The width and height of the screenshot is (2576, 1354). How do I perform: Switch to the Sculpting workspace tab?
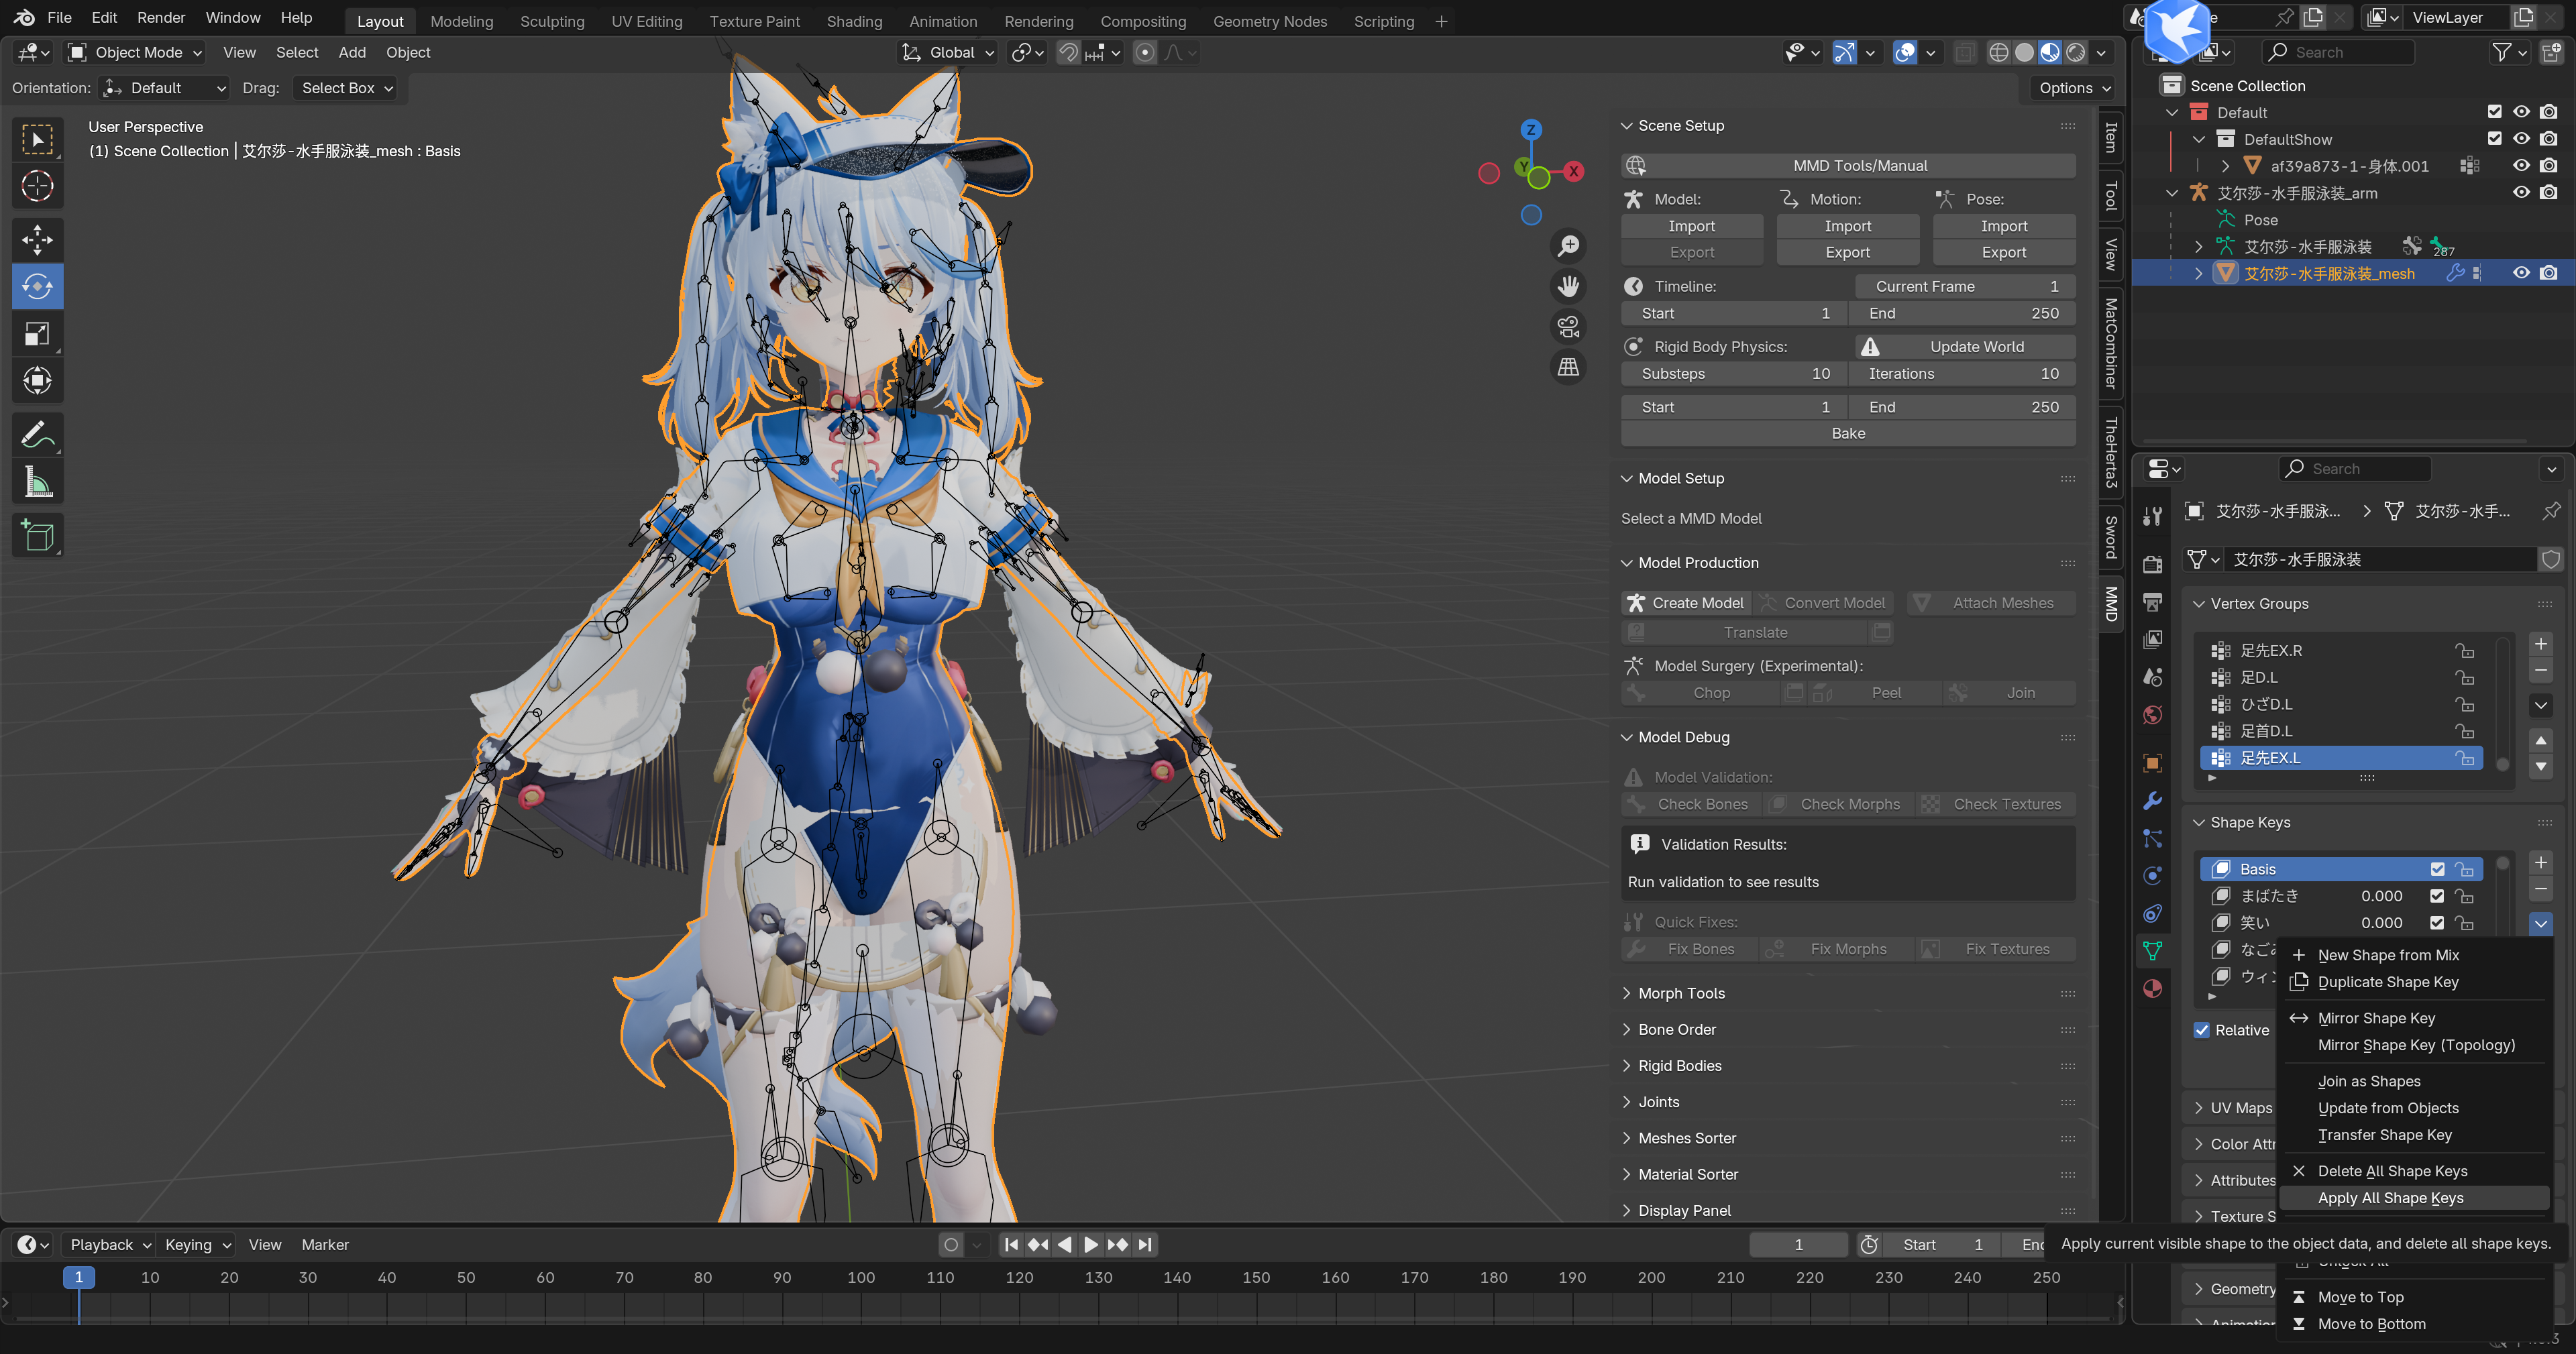pyautogui.click(x=552, y=21)
